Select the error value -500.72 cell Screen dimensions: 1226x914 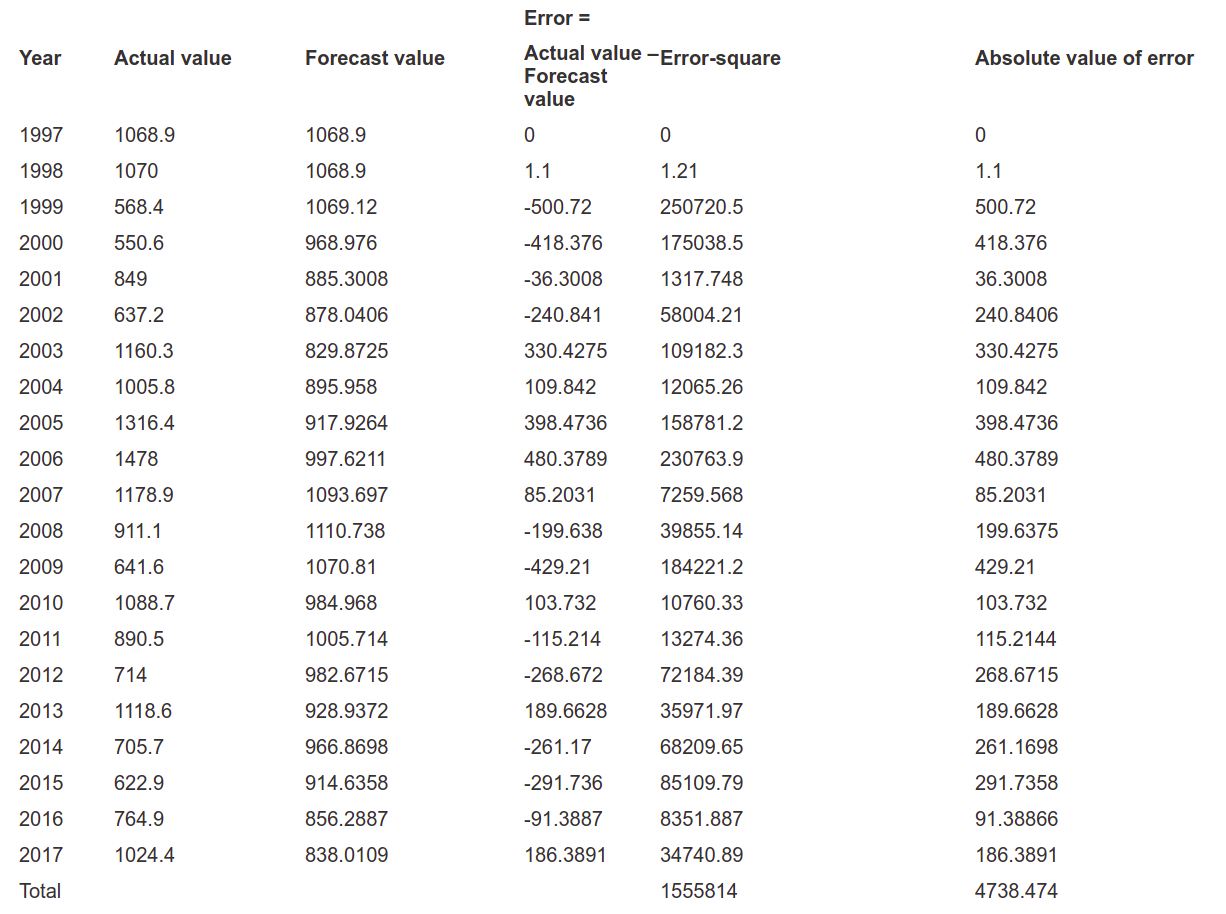pos(558,207)
